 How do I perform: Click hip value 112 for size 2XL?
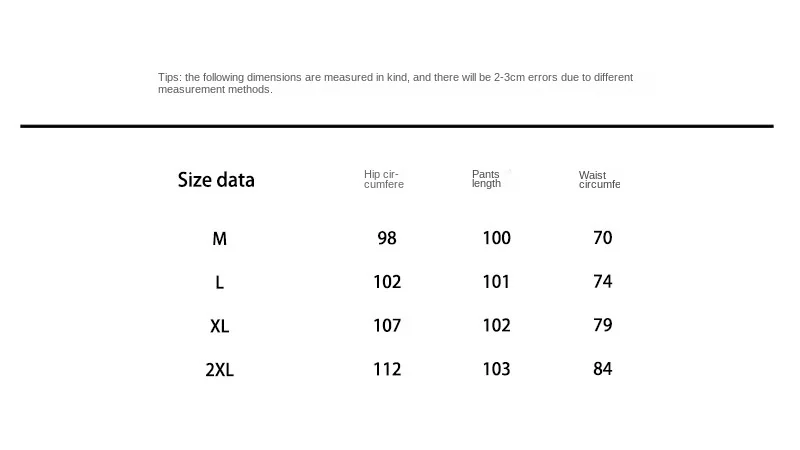click(387, 369)
